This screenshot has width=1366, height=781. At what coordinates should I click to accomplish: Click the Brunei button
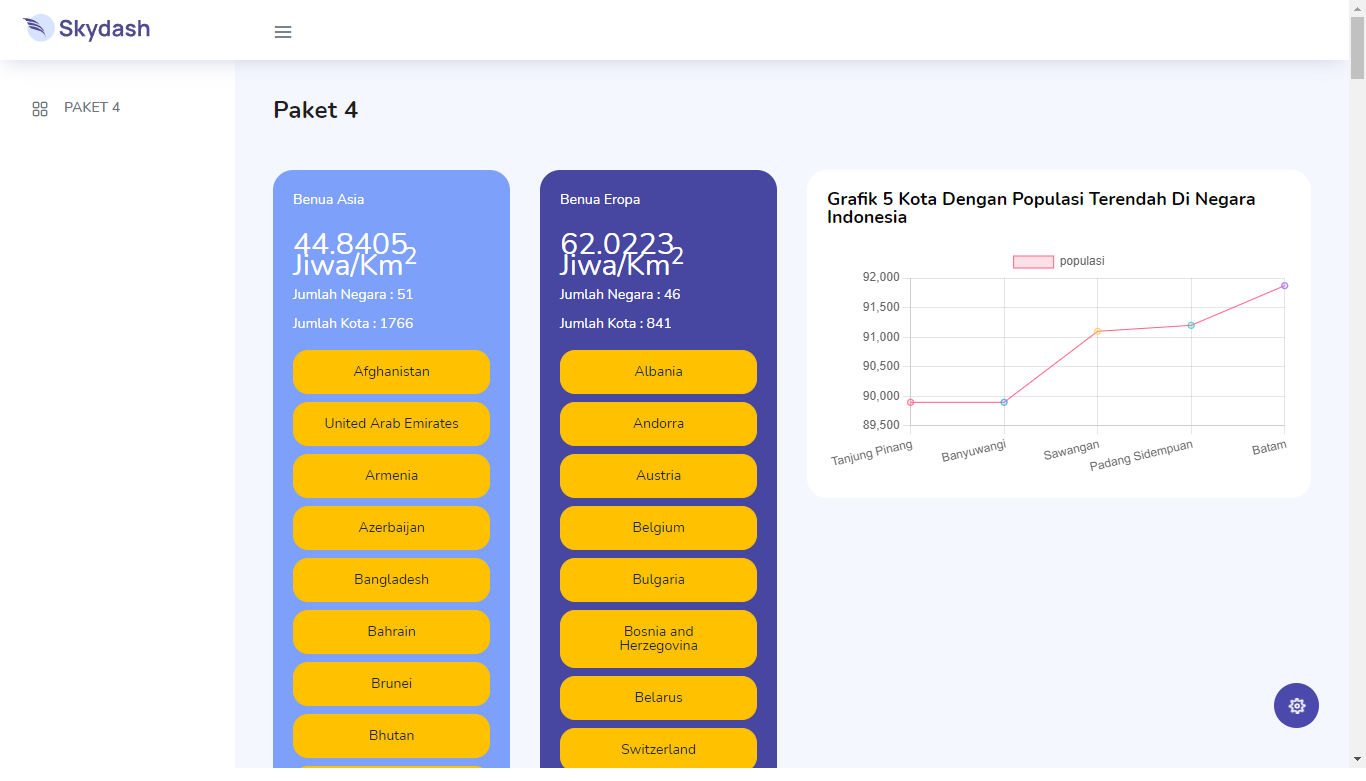coord(391,684)
